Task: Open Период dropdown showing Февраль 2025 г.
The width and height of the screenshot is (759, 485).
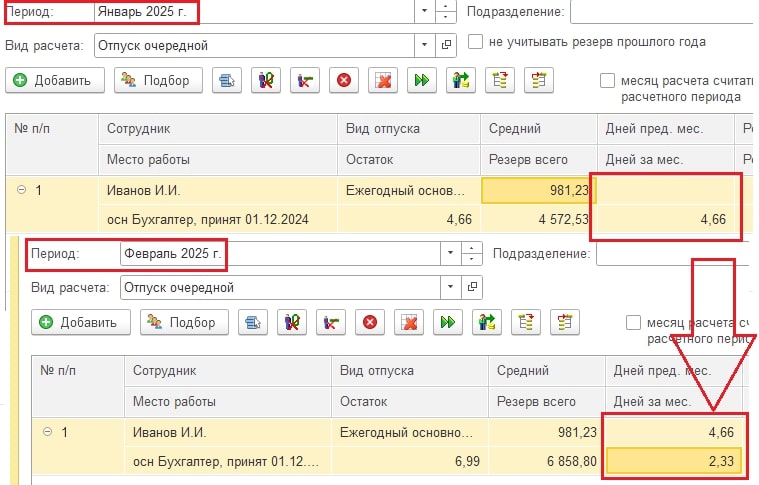Action: pos(451,253)
